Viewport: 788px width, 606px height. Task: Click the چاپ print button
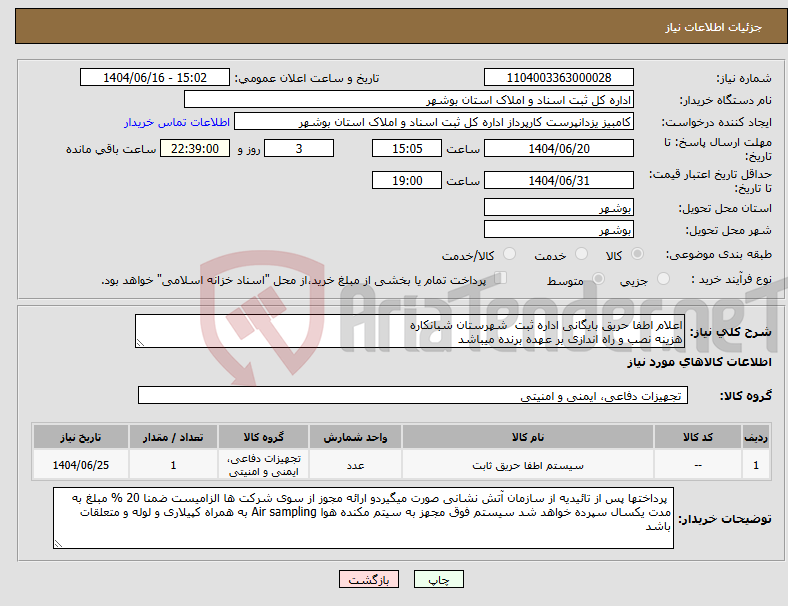pos(439,579)
